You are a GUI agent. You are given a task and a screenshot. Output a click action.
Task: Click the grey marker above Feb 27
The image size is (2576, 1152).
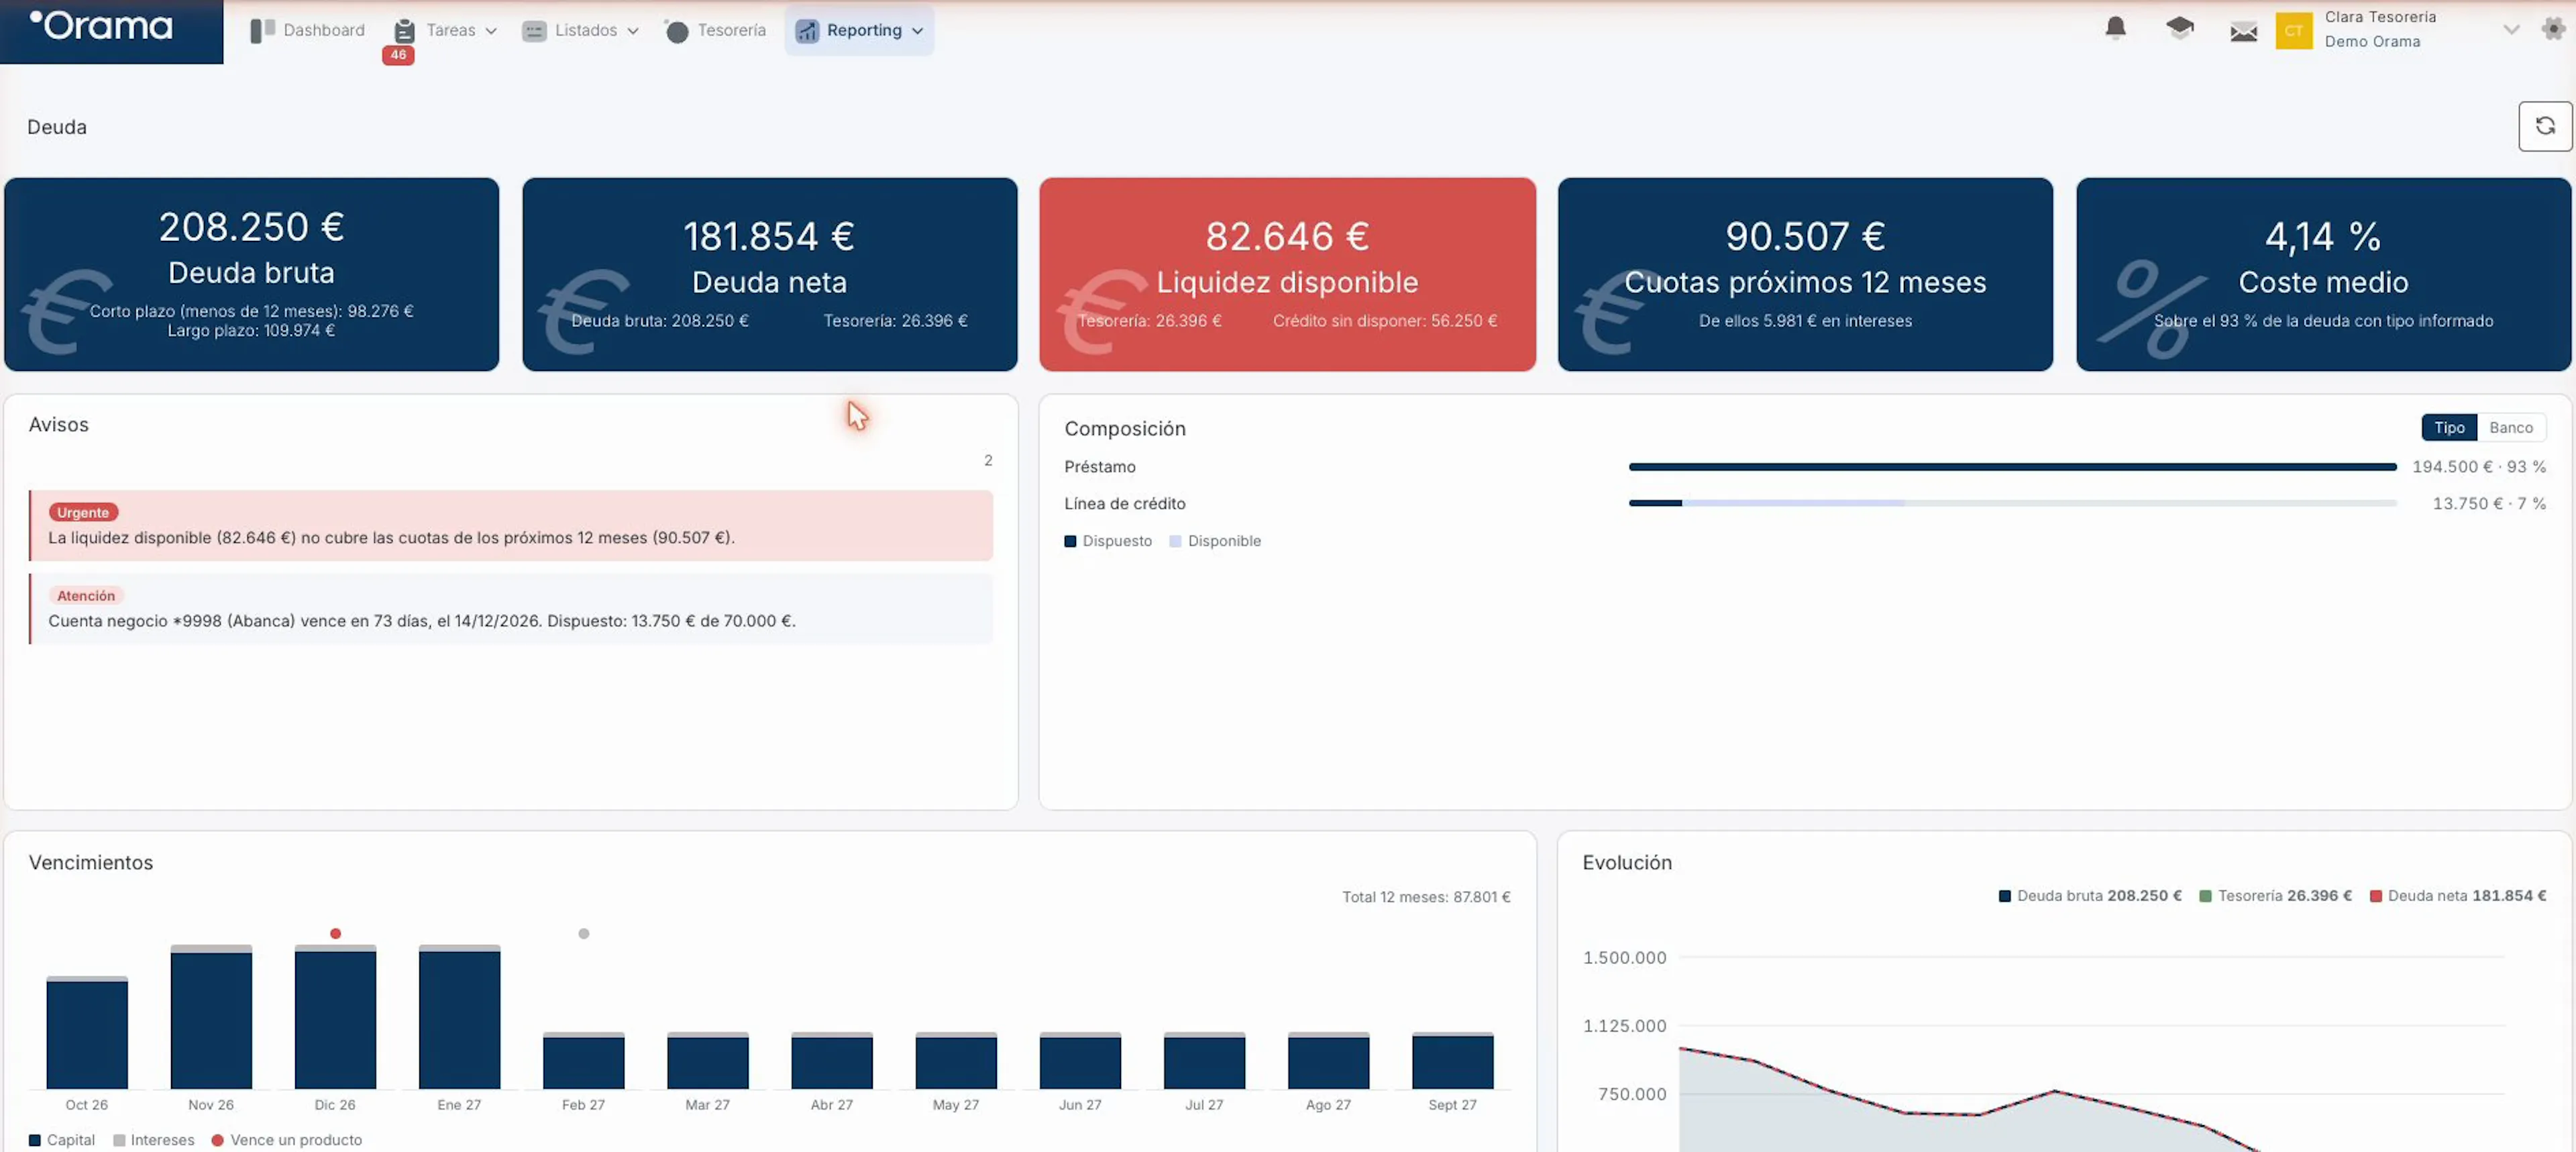[x=583, y=933]
